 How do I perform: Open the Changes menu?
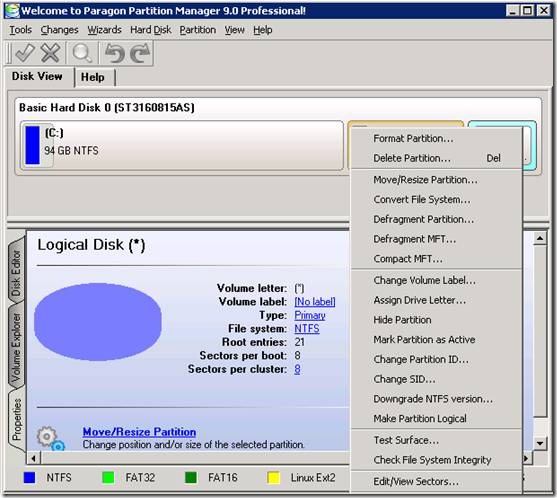(x=59, y=30)
